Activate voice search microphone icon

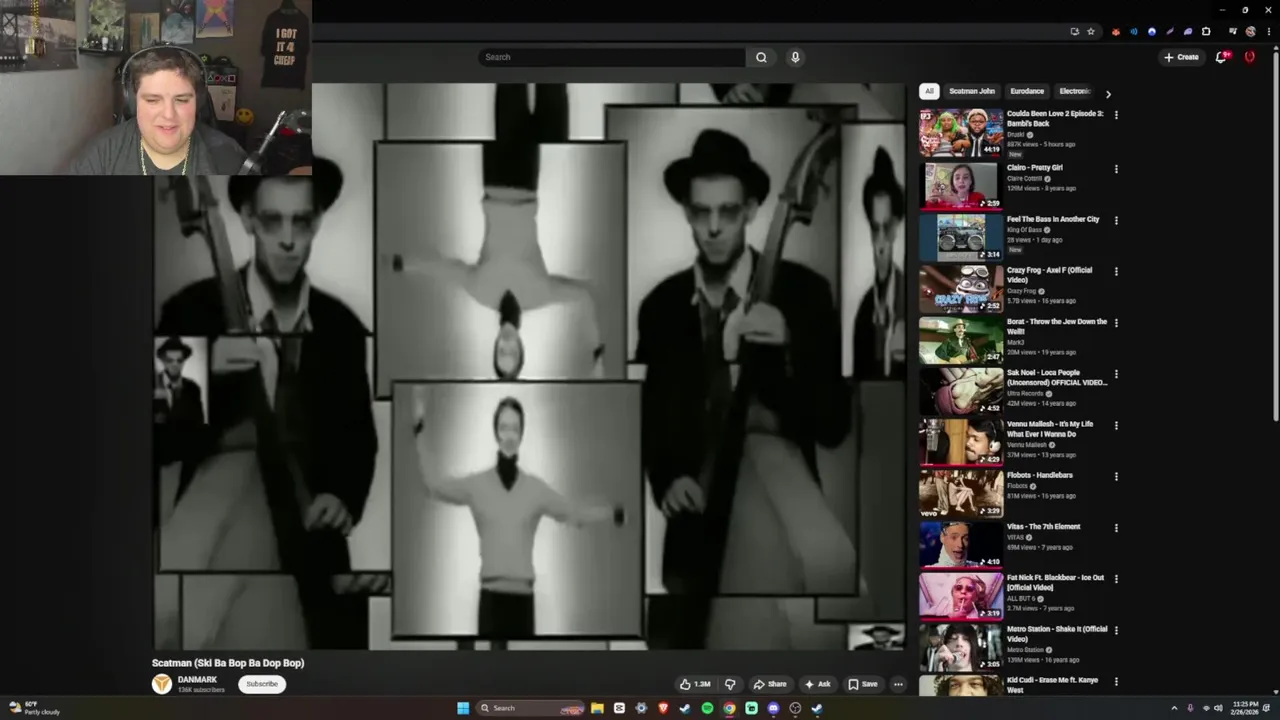point(795,57)
